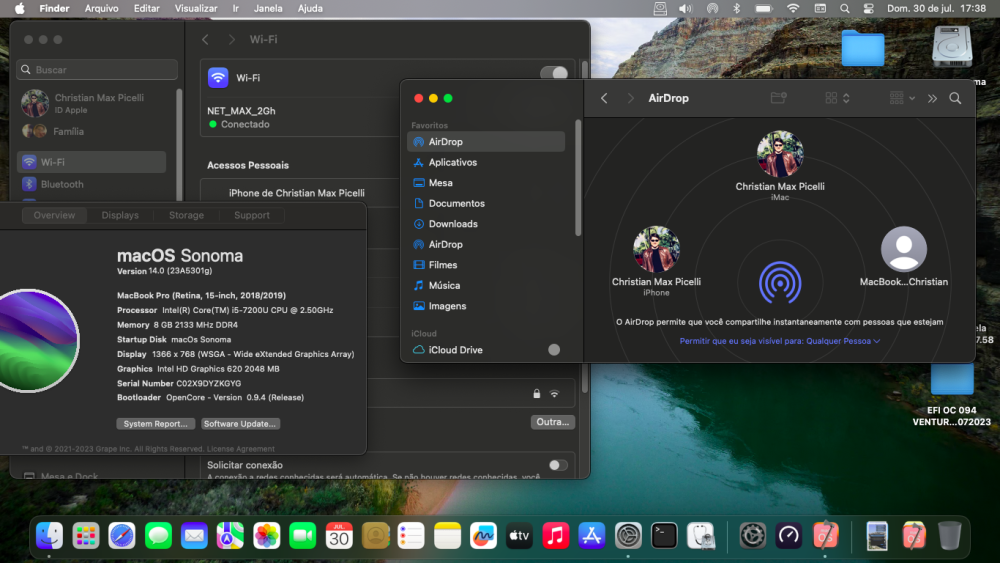
Task: Switch to the Support tab
Action: click(x=252, y=216)
